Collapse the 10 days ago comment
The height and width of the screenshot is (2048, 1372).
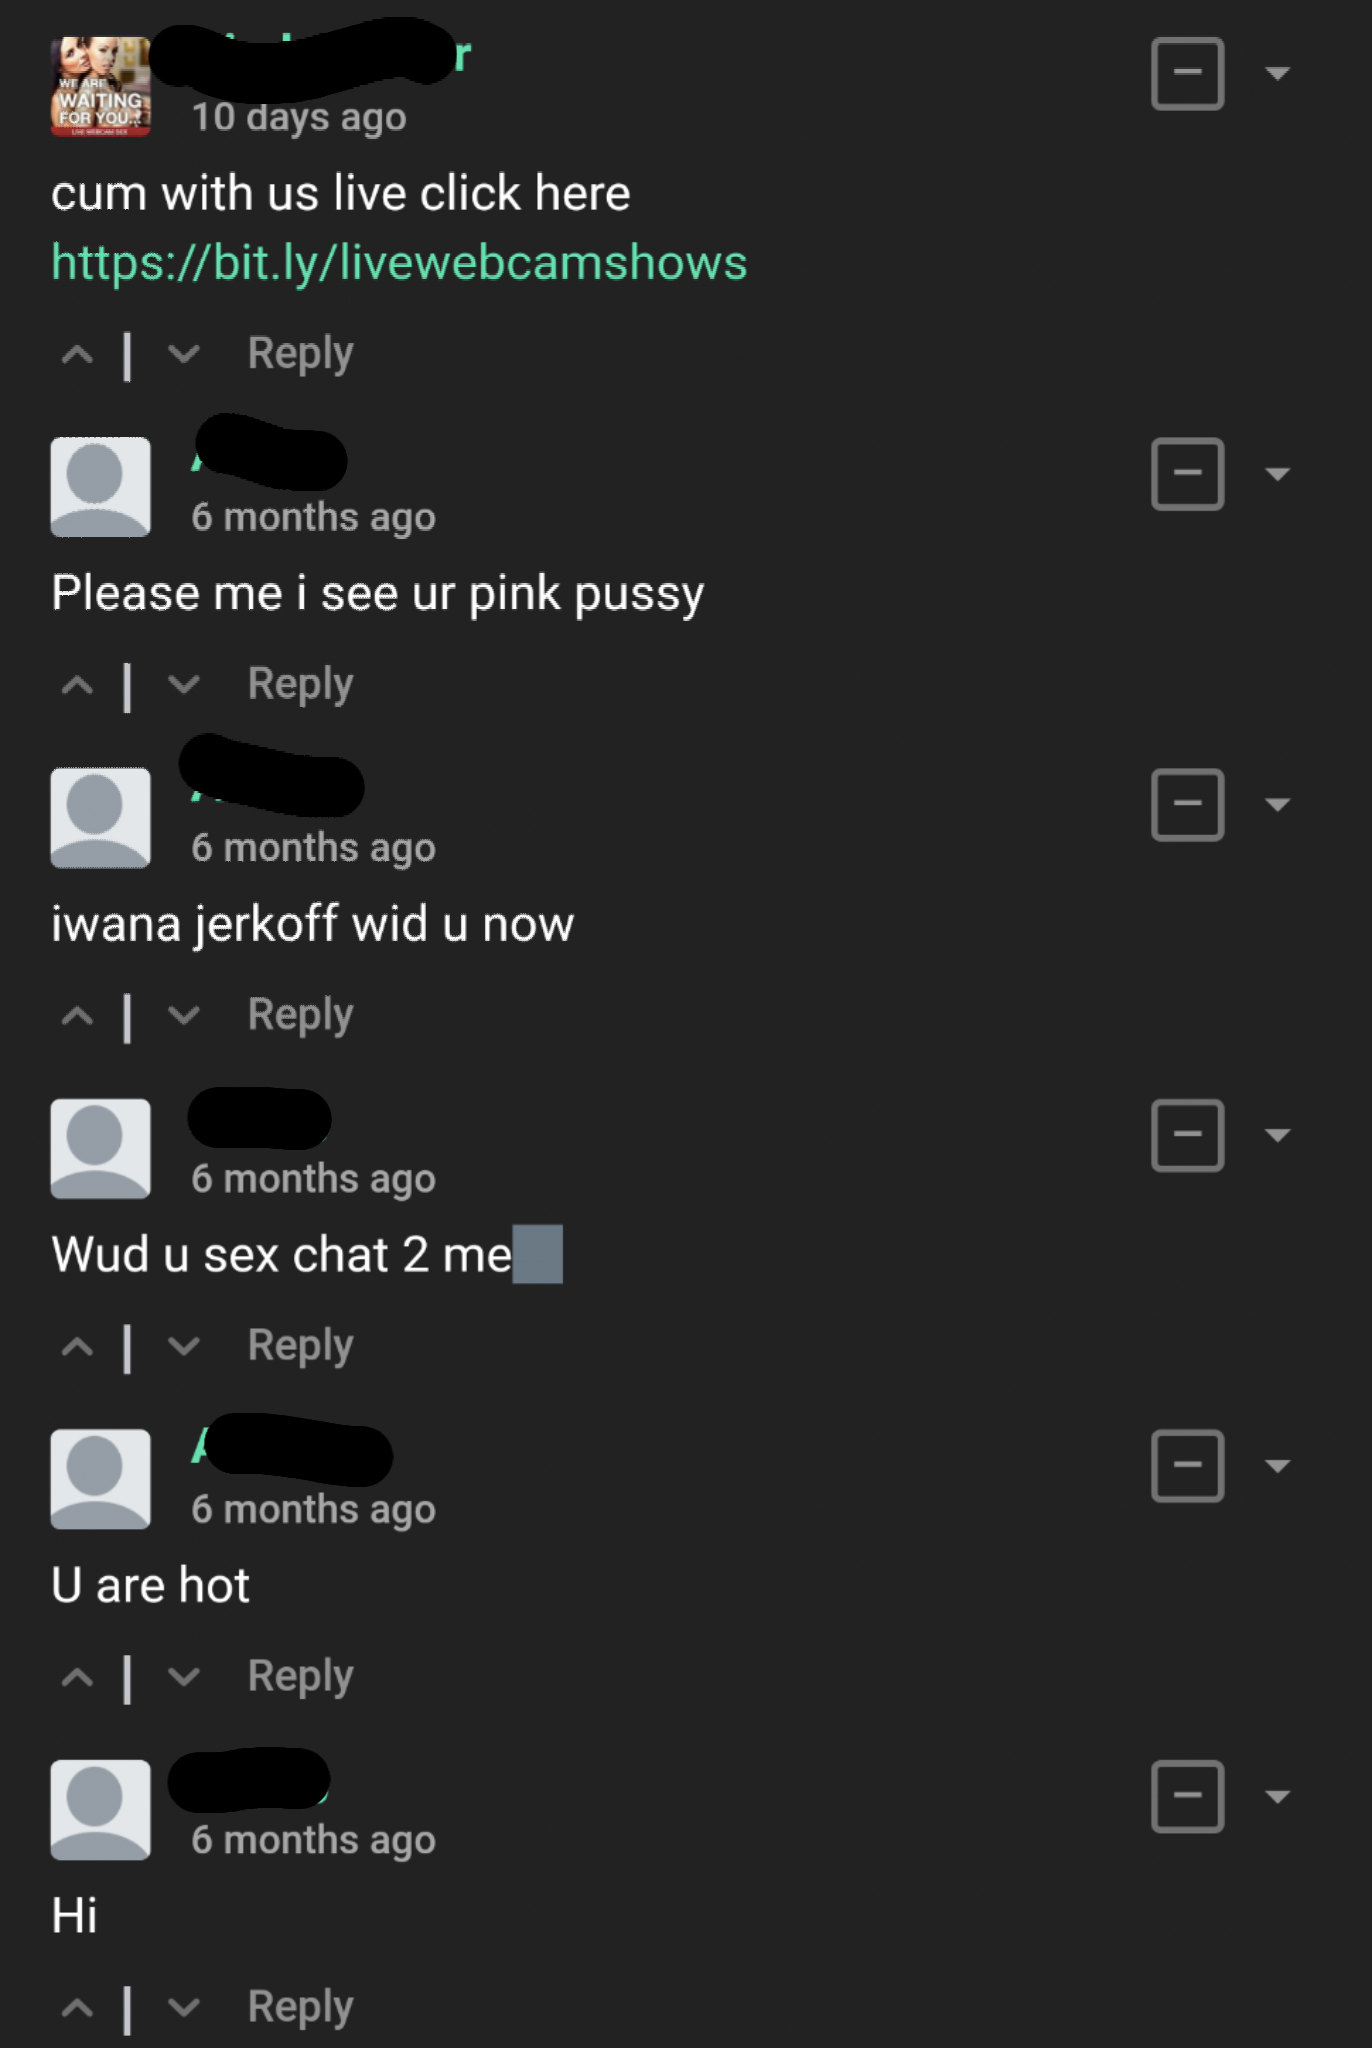(1187, 73)
